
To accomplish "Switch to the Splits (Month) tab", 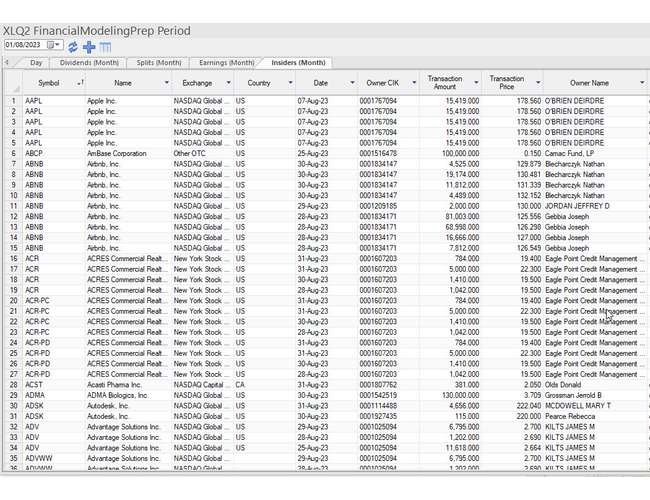I will [159, 63].
